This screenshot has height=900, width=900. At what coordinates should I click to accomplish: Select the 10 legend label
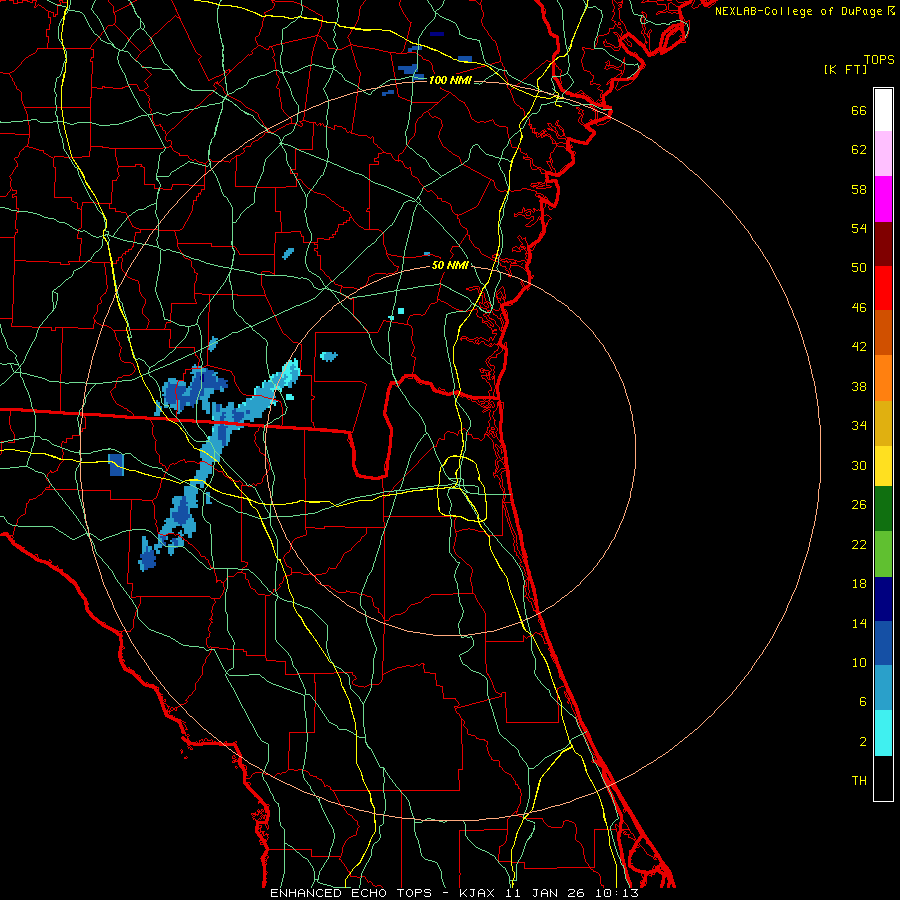pos(859,662)
